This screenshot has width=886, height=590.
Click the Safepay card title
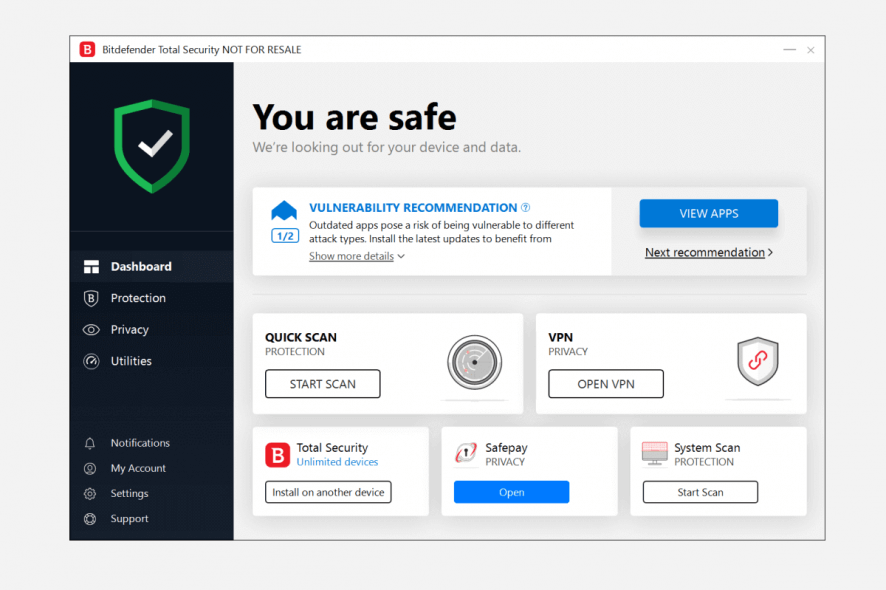[x=506, y=448]
